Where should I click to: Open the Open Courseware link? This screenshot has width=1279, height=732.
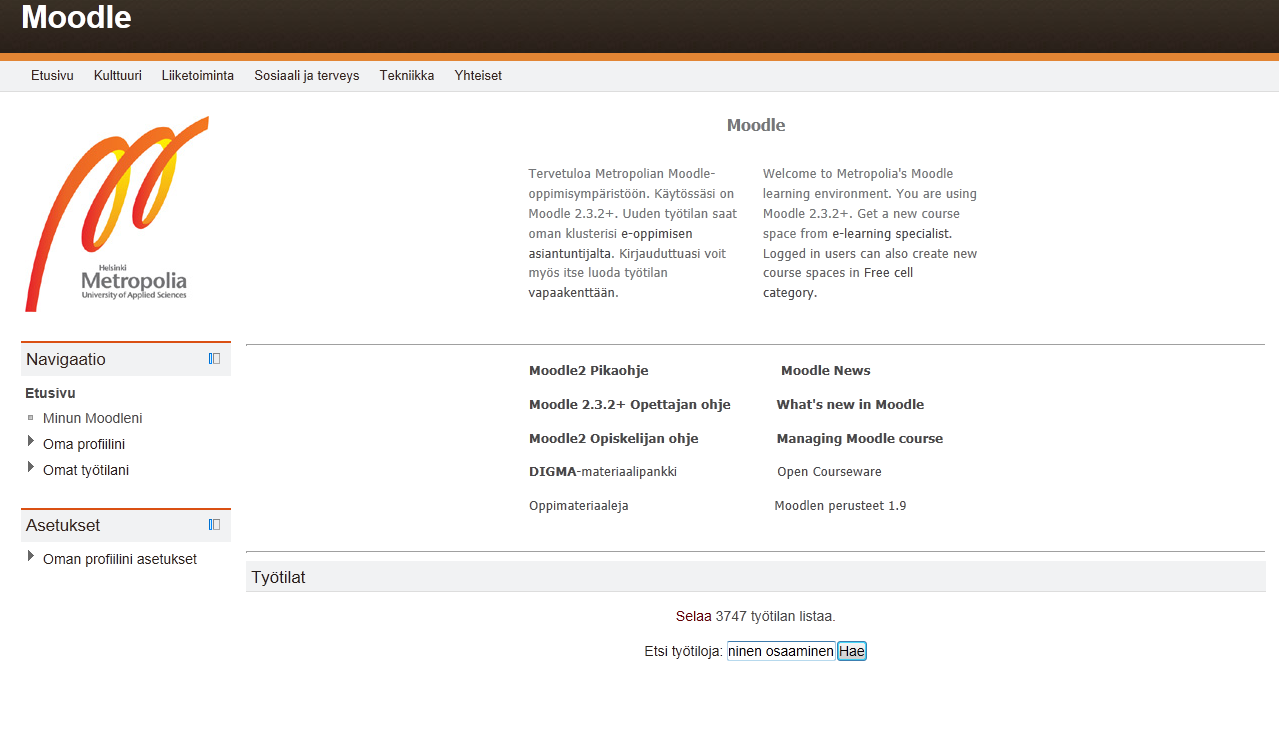coord(829,472)
